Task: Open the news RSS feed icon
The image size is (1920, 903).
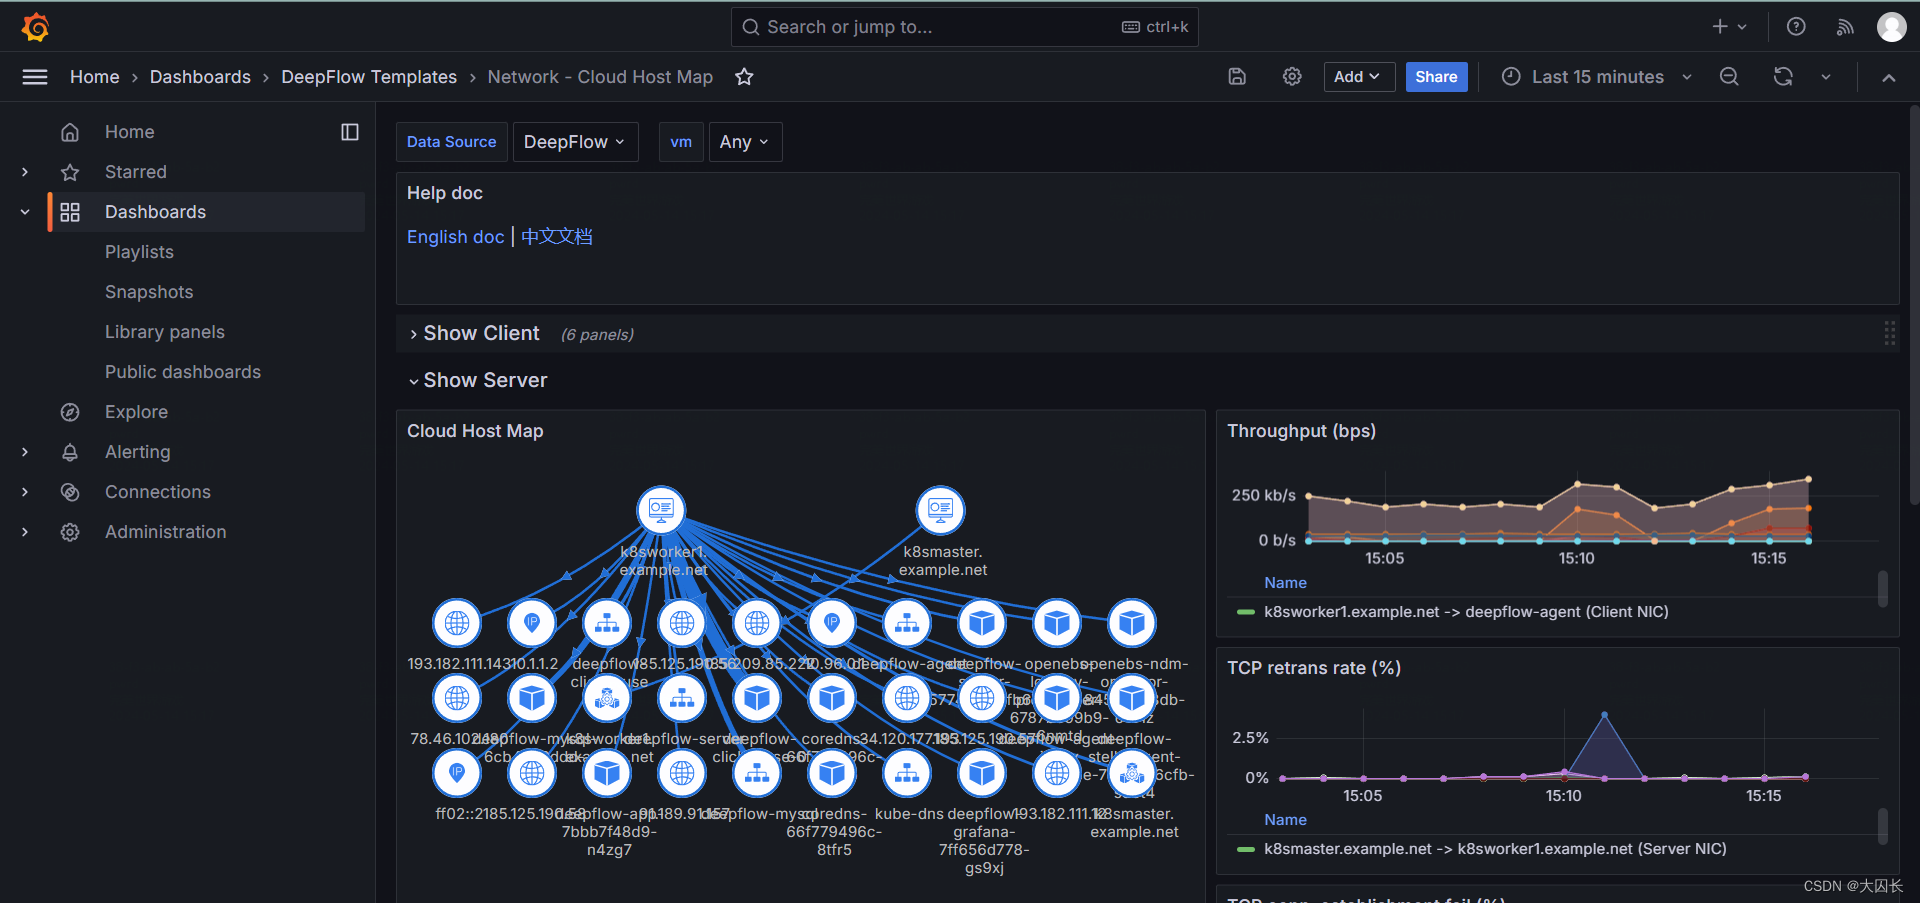Action: coord(1845,27)
